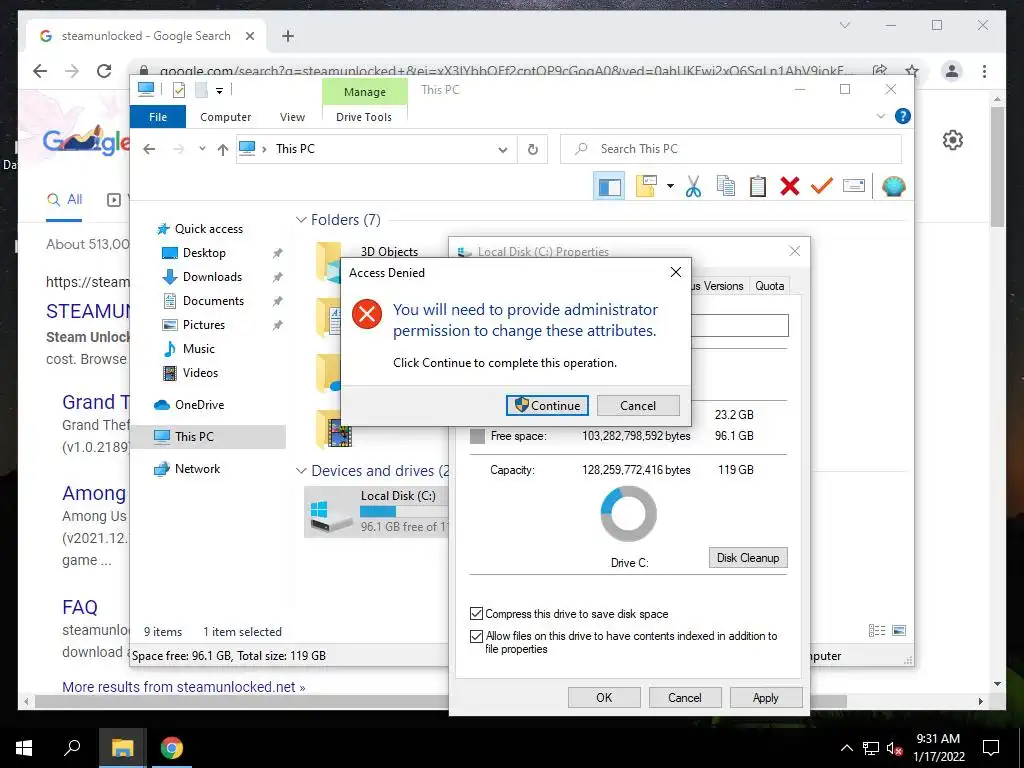
Task: Click the orange checkmark icon in Explorer toolbar
Action: pyautogui.click(x=822, y=187)
